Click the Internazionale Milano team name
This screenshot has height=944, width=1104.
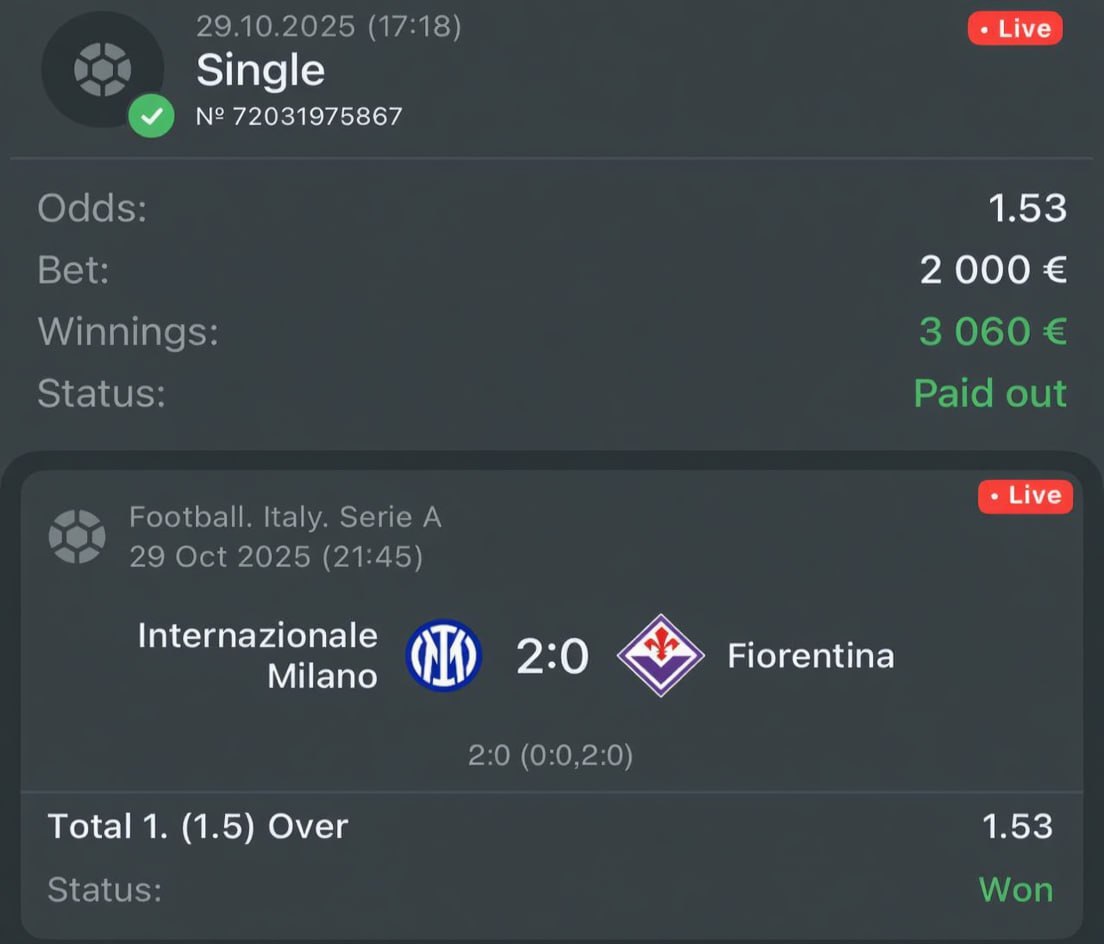(258, 655)
